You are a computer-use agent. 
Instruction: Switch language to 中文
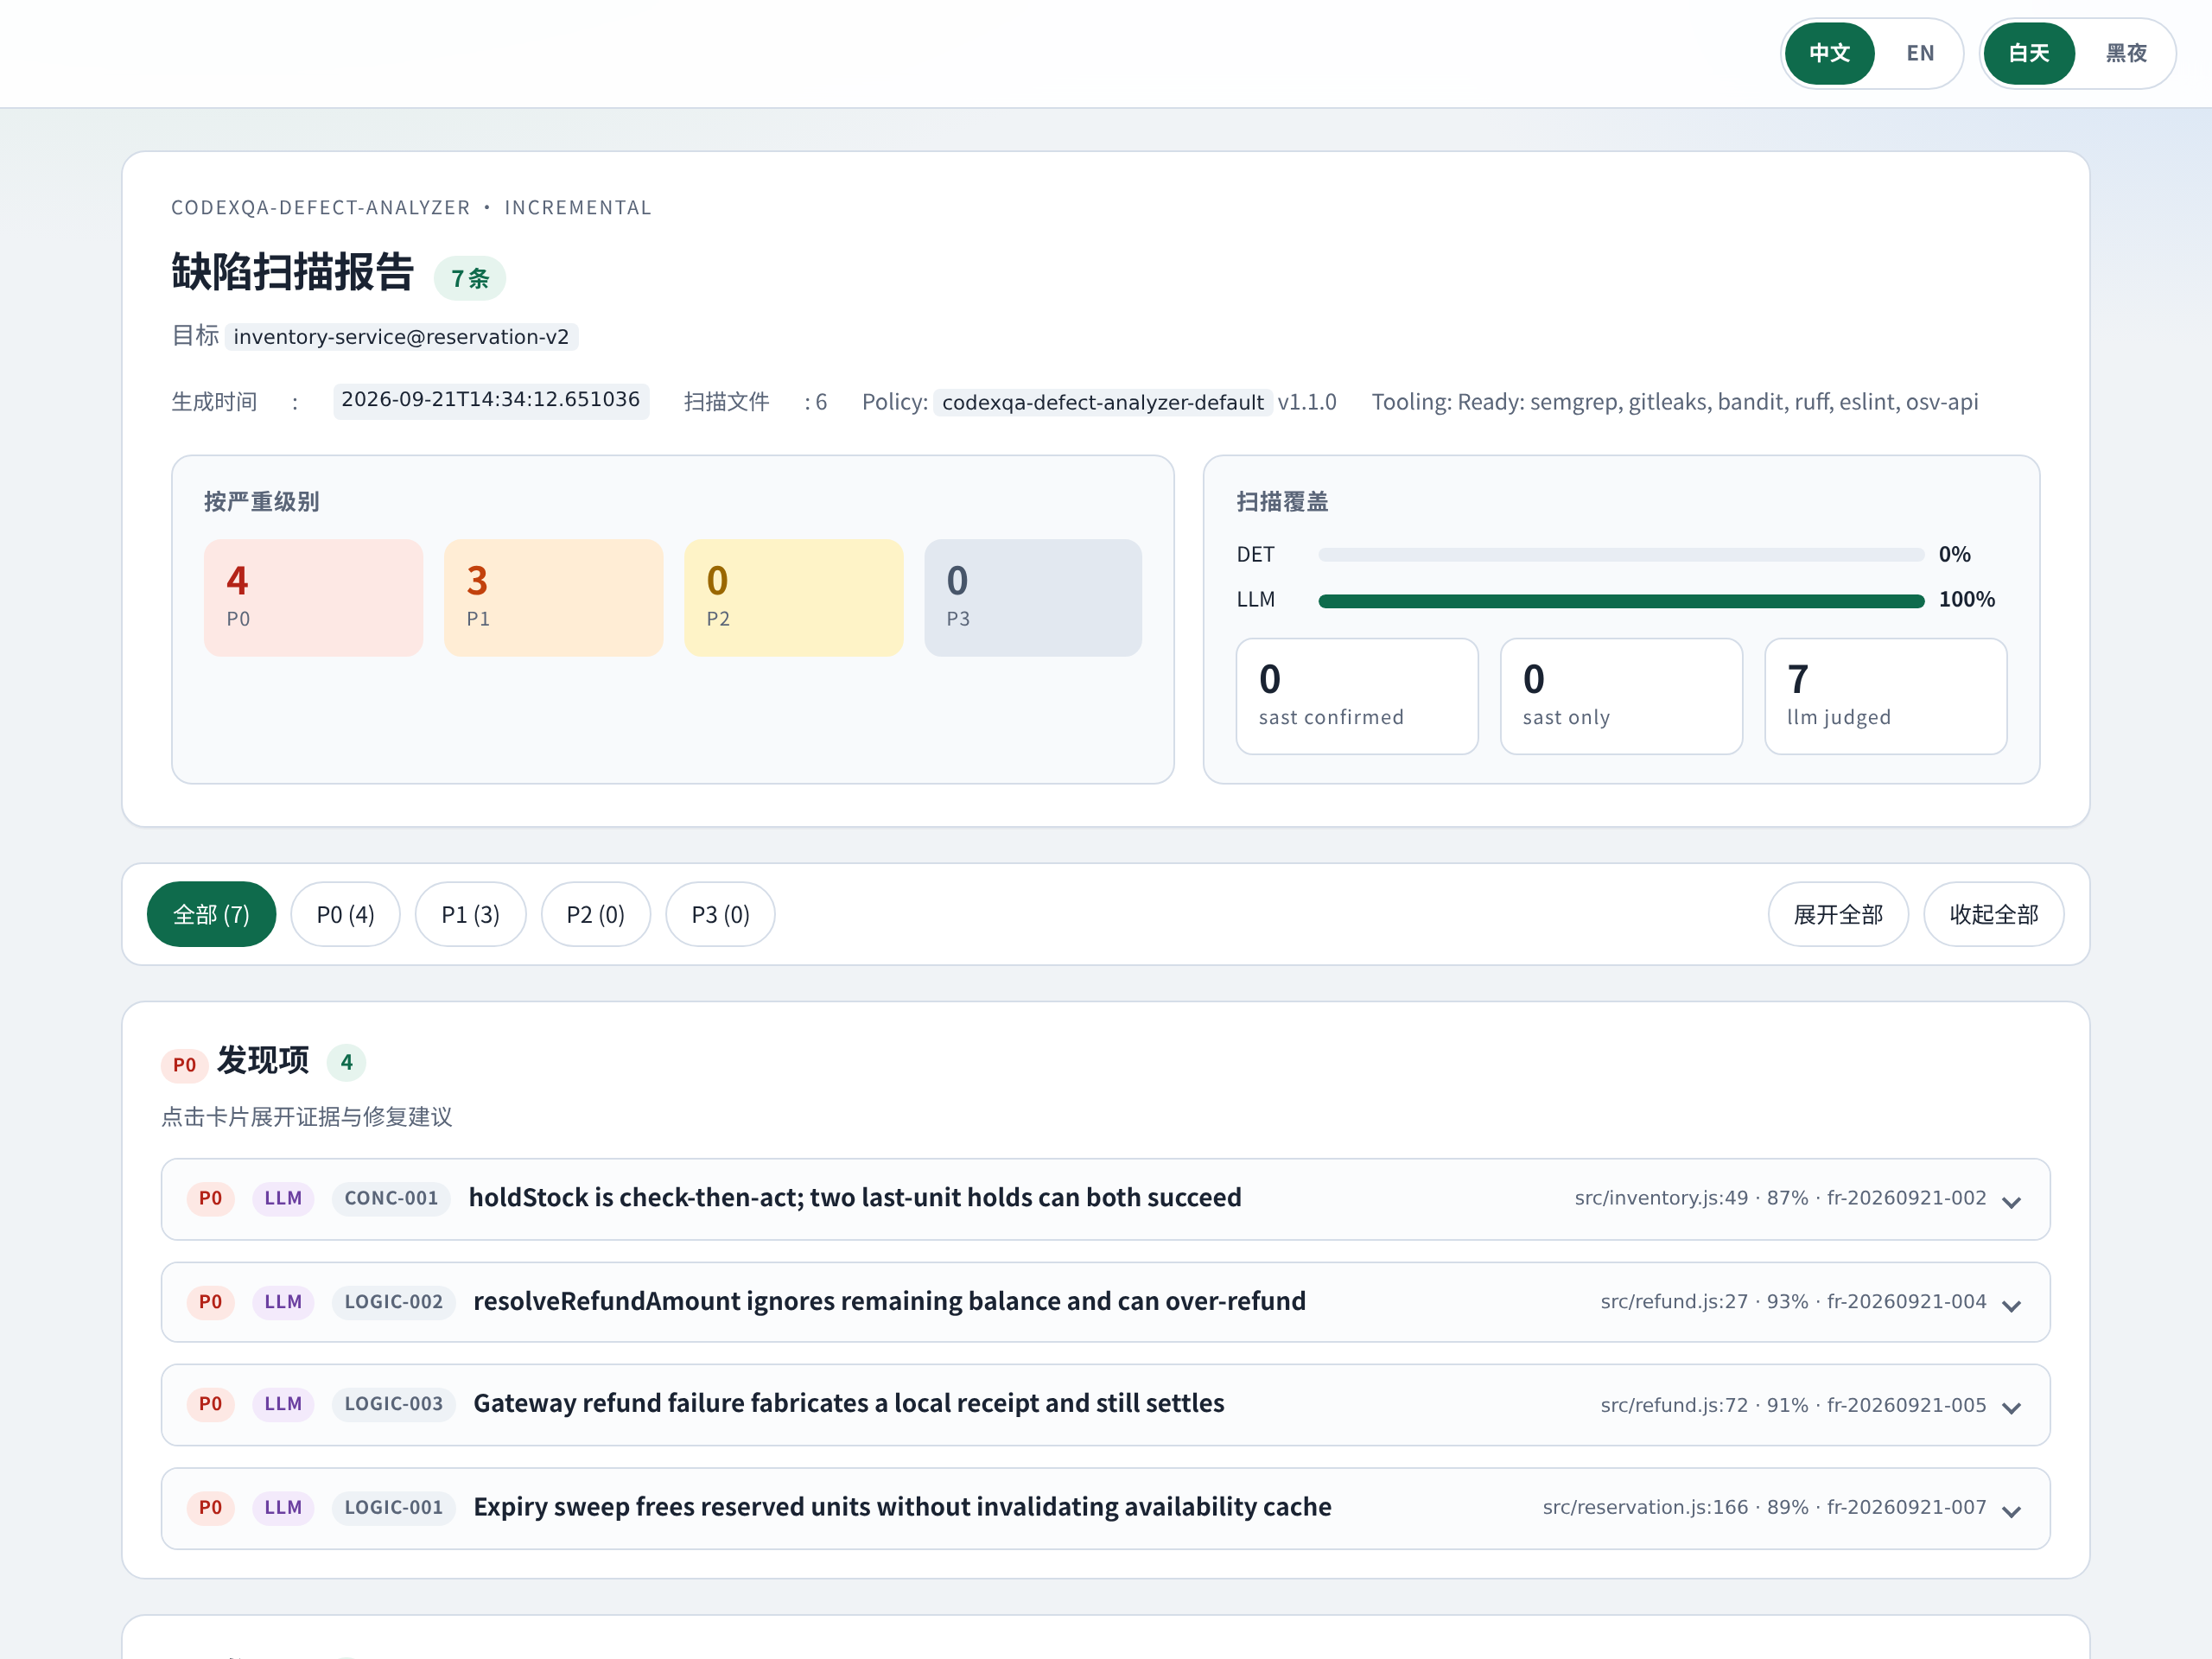[x=1829, y=53]
